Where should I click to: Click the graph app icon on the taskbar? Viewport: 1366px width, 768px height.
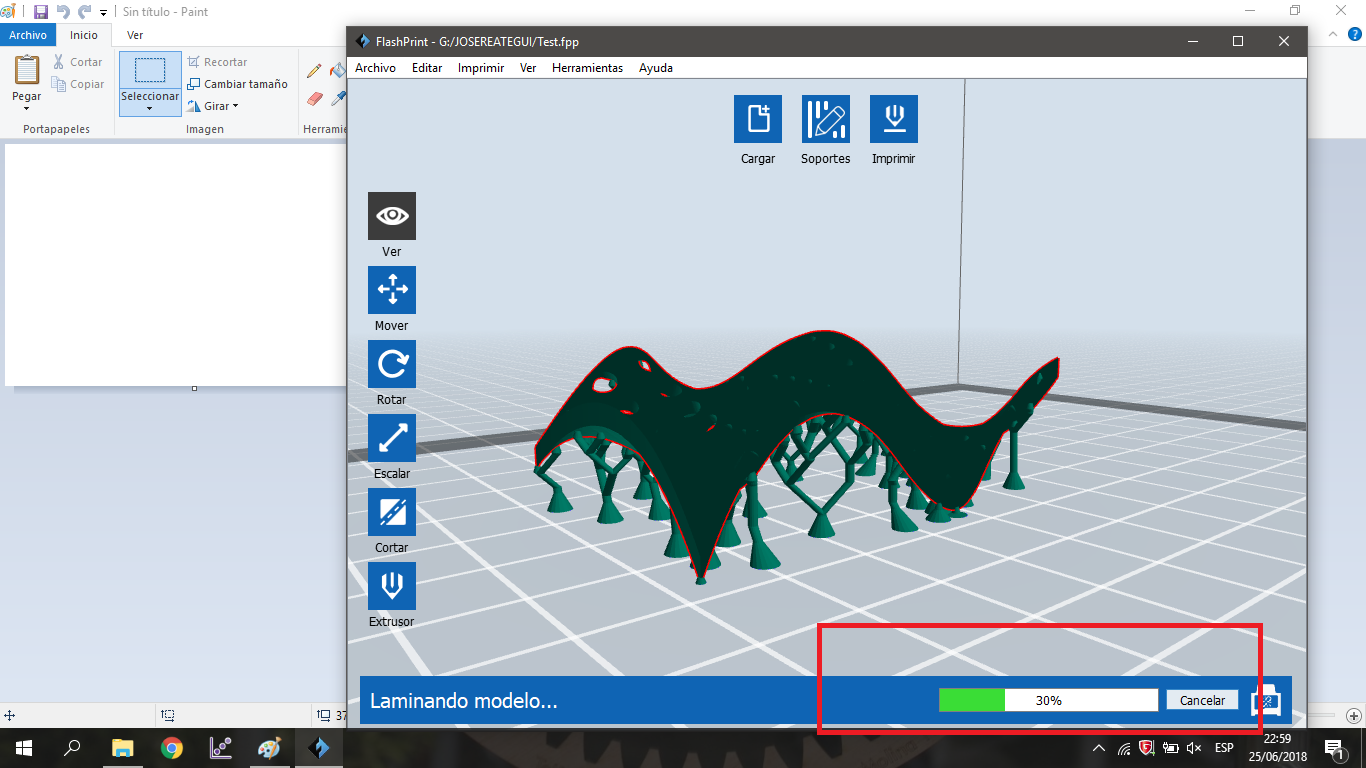pyautogui.click(x=221, y=748)
